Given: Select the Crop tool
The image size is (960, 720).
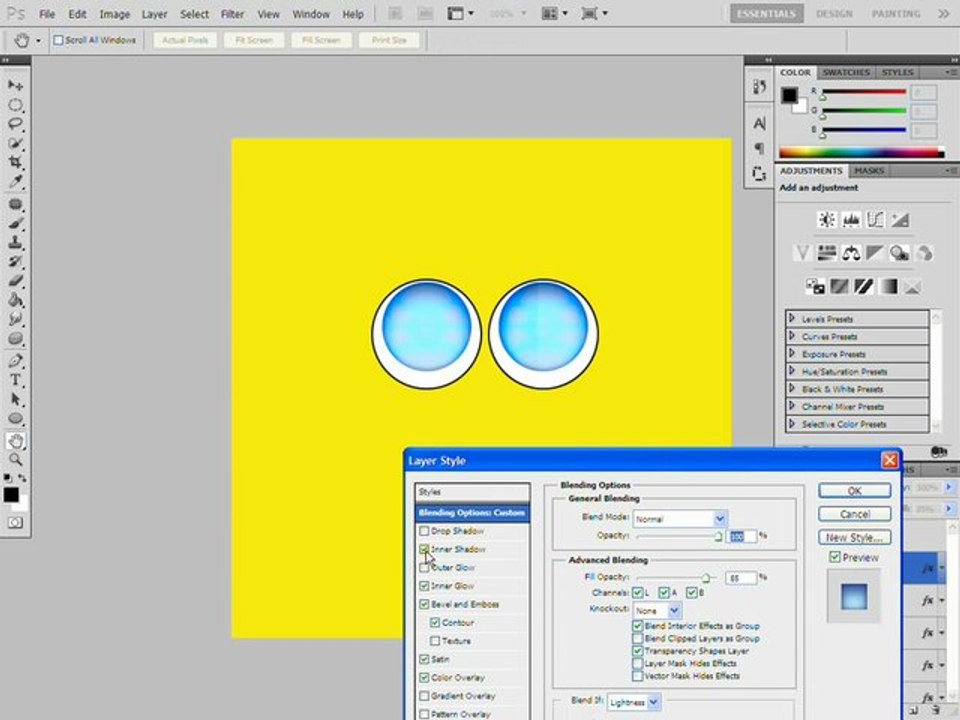Looking at the screenshot, I should [x=15, y=162].
